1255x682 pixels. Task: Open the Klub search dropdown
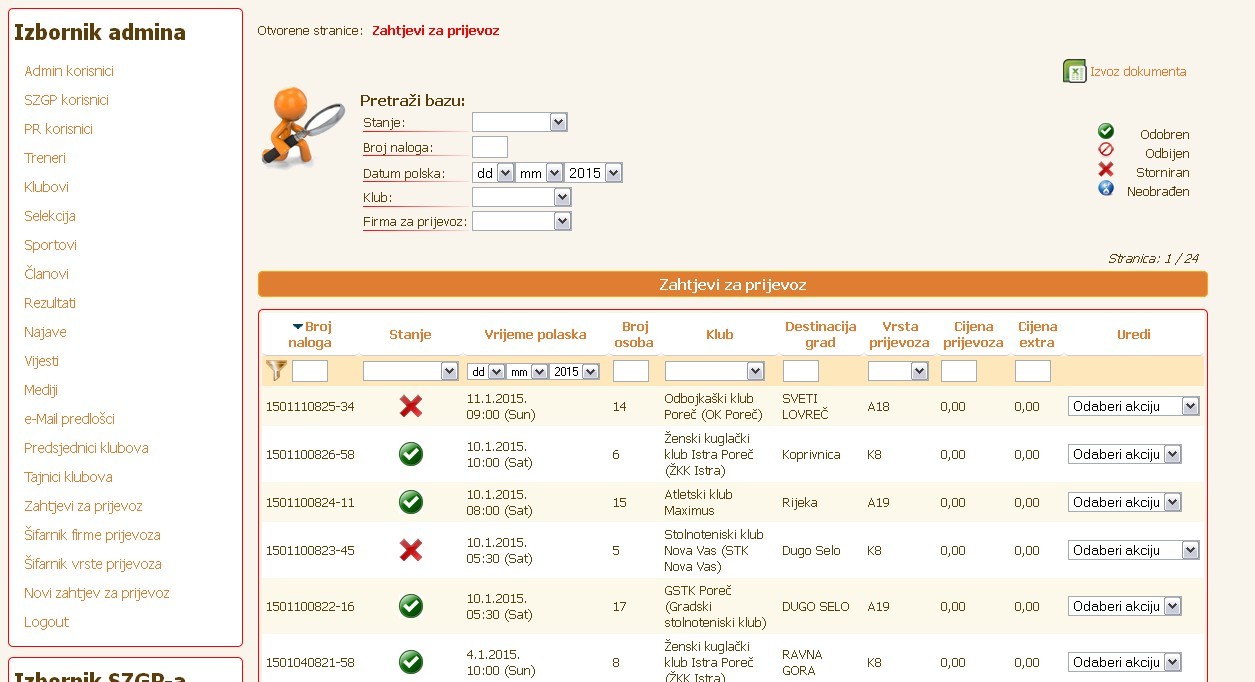pos(521,197)
